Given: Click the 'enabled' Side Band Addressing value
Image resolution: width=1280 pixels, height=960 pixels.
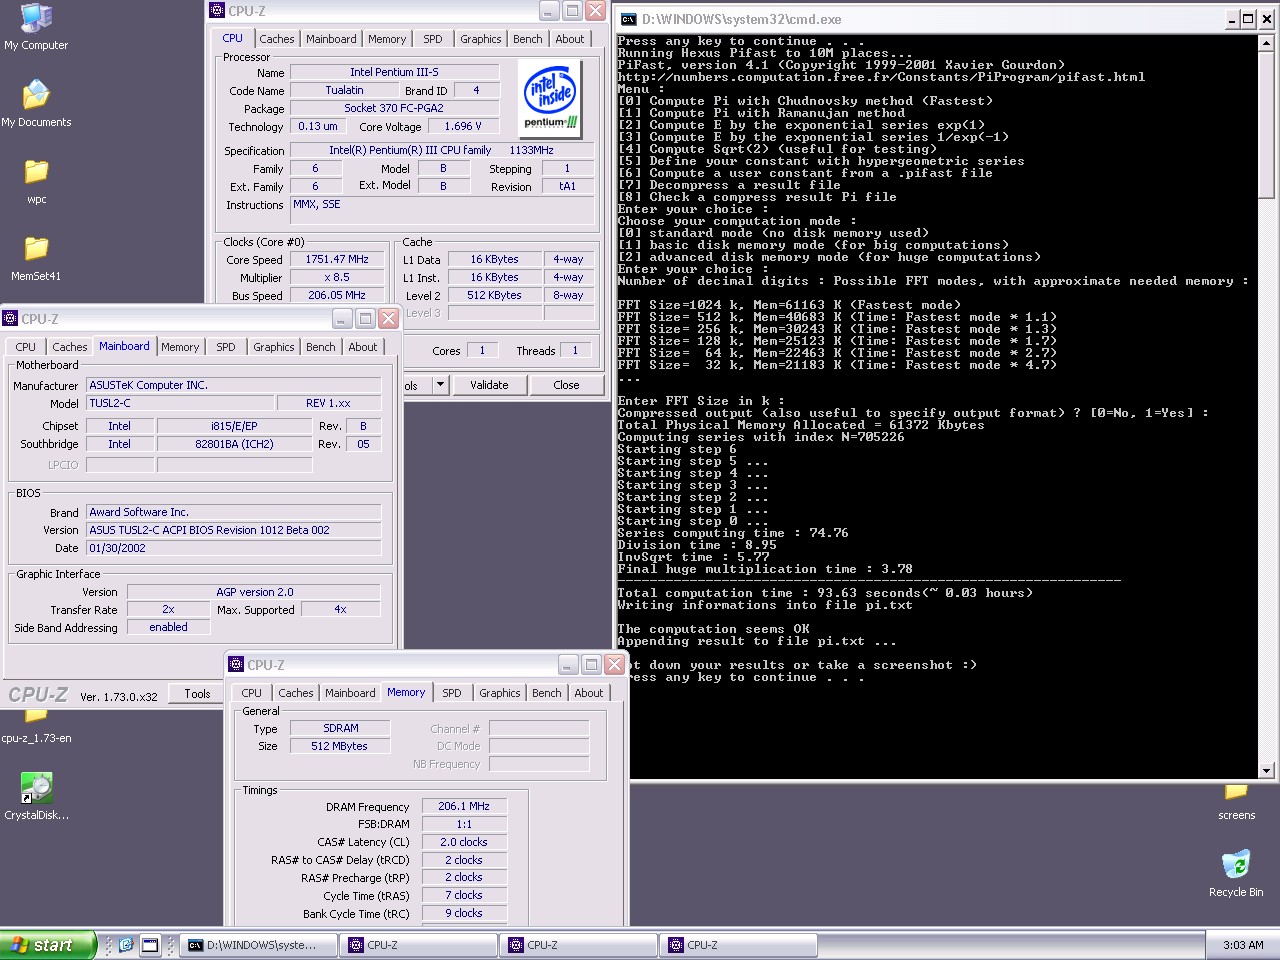Looking at the screenshot, I should (x=168, y=627).
